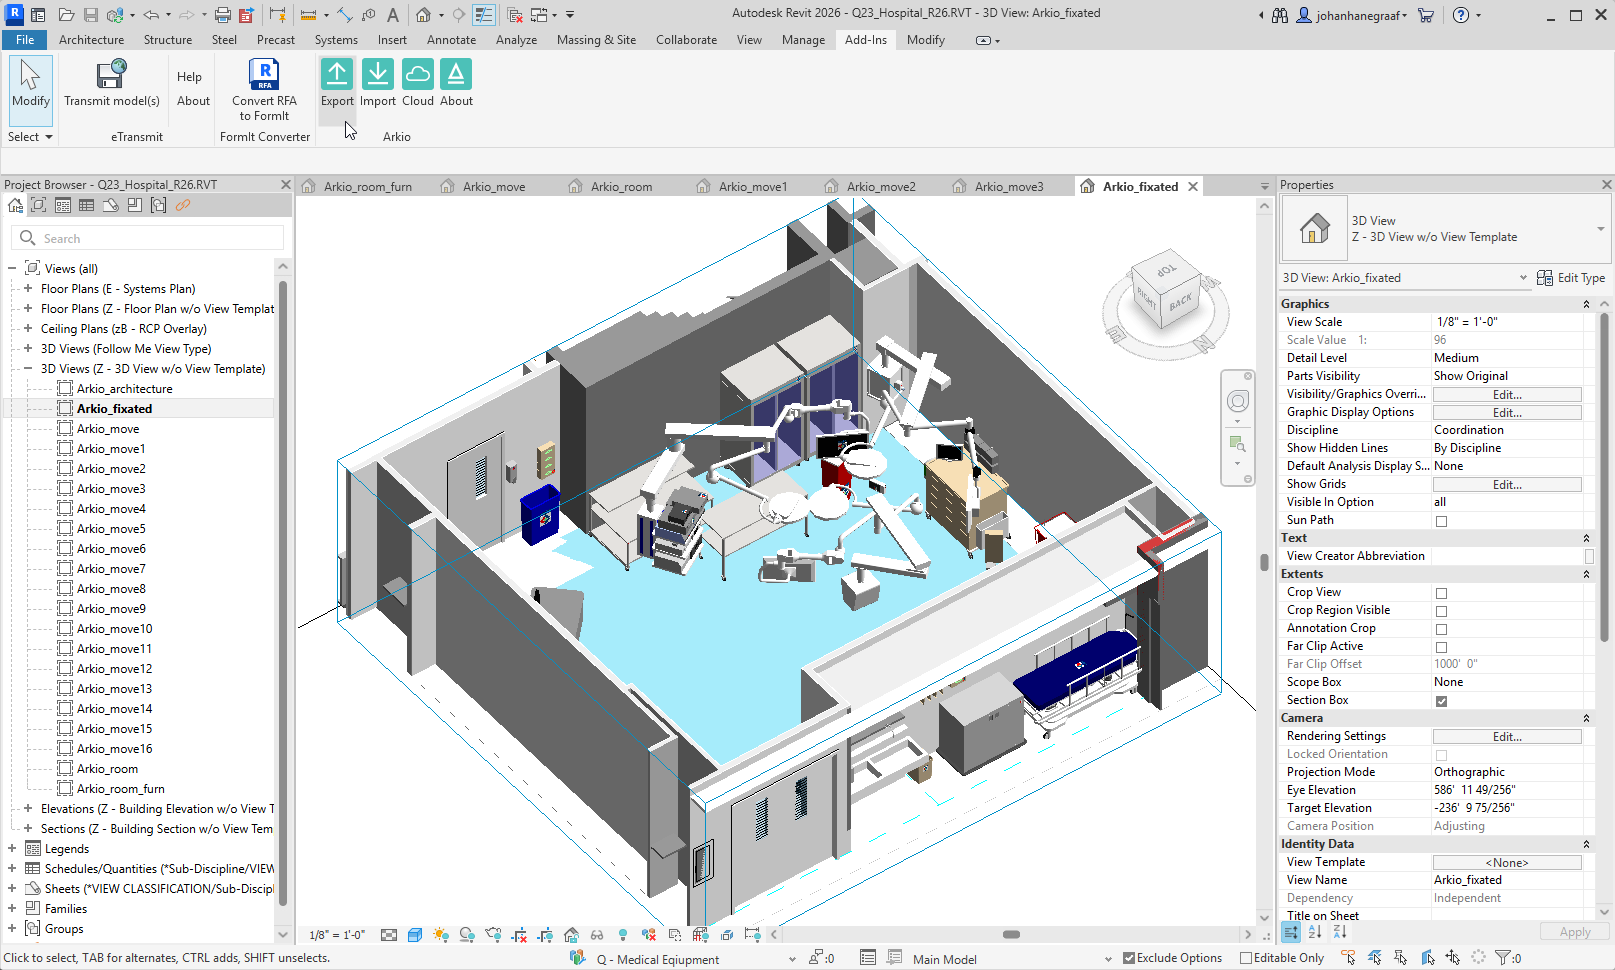Switch to the Arkio_room view tab
This screenshot has width=1615, height=970.
(x=621, y=187)
